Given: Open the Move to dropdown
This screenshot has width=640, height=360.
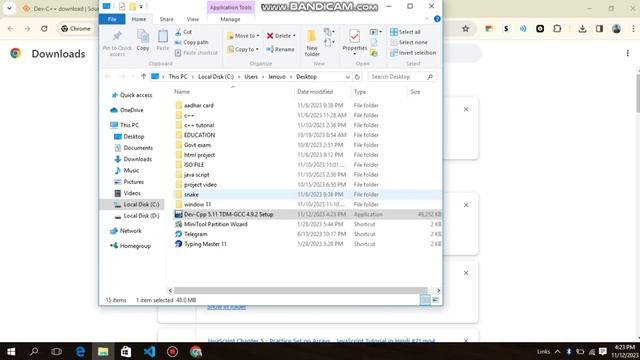Looking at the screenshot, I should pos(243,36).
